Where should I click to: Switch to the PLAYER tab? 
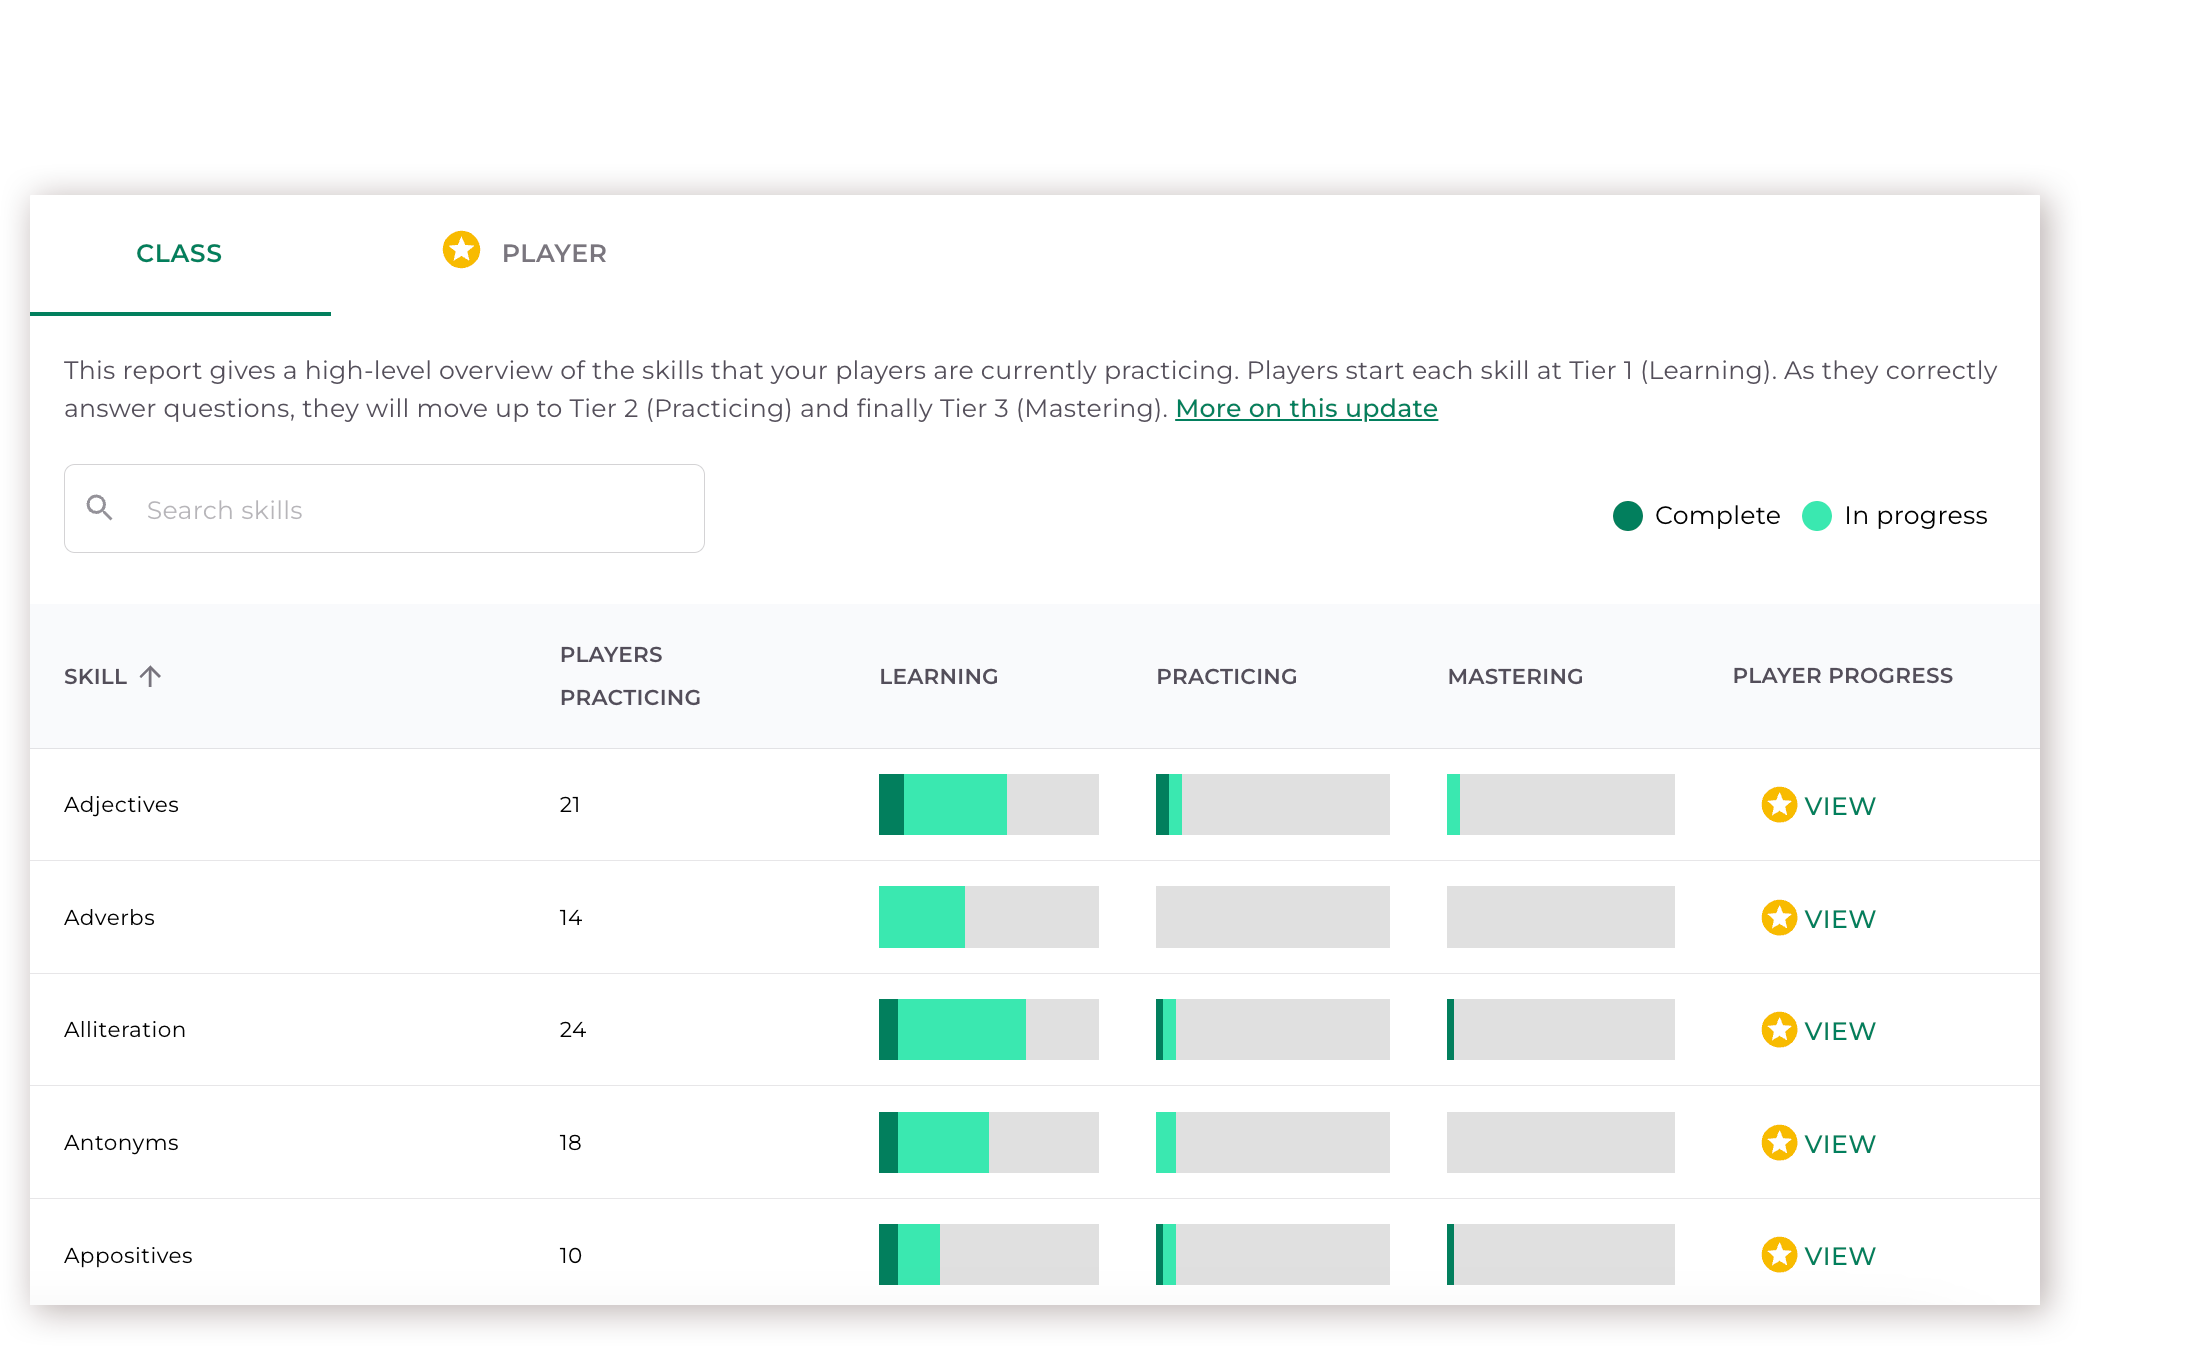click(554, 252)
